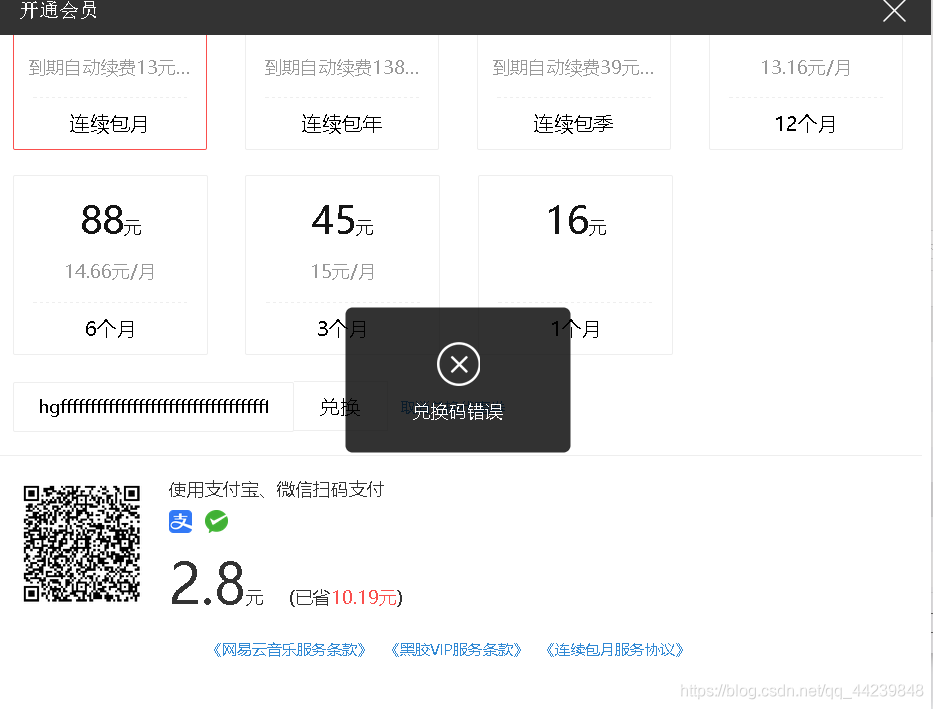This screenshot has height=709, width=933.
Task: Choose the 45元 3个月 plan
Action: [342, 265]
